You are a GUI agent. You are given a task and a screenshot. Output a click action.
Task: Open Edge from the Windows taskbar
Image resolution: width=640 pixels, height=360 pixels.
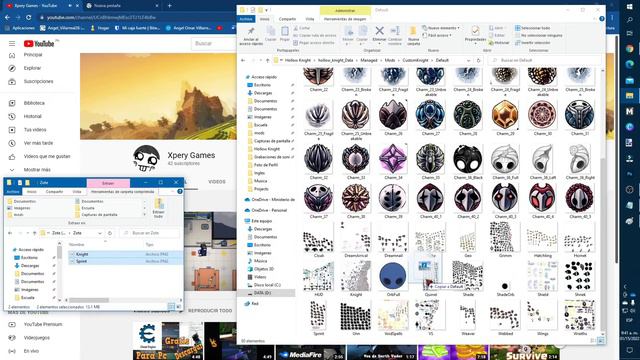630,64
